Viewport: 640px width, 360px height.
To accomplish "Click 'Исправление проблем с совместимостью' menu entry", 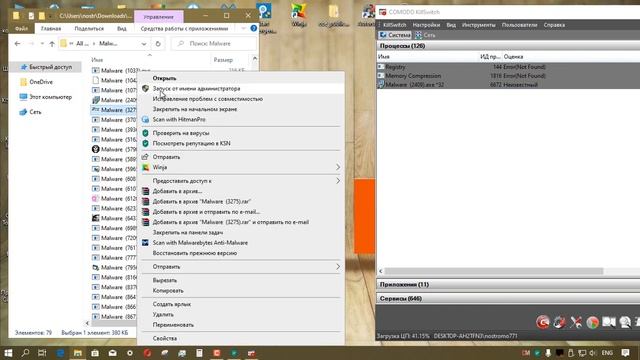I will tap(207, 99).
